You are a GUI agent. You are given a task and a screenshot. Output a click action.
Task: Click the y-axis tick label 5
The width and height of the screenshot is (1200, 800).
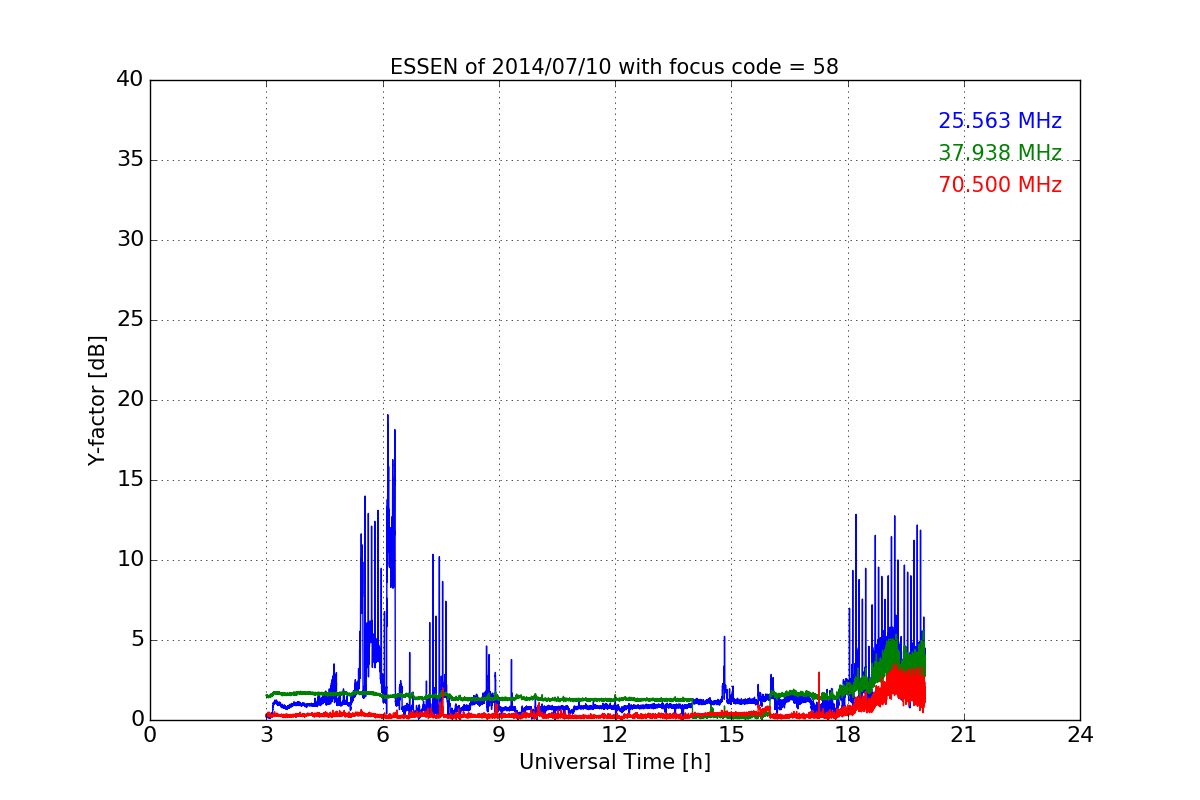[137, 640]
